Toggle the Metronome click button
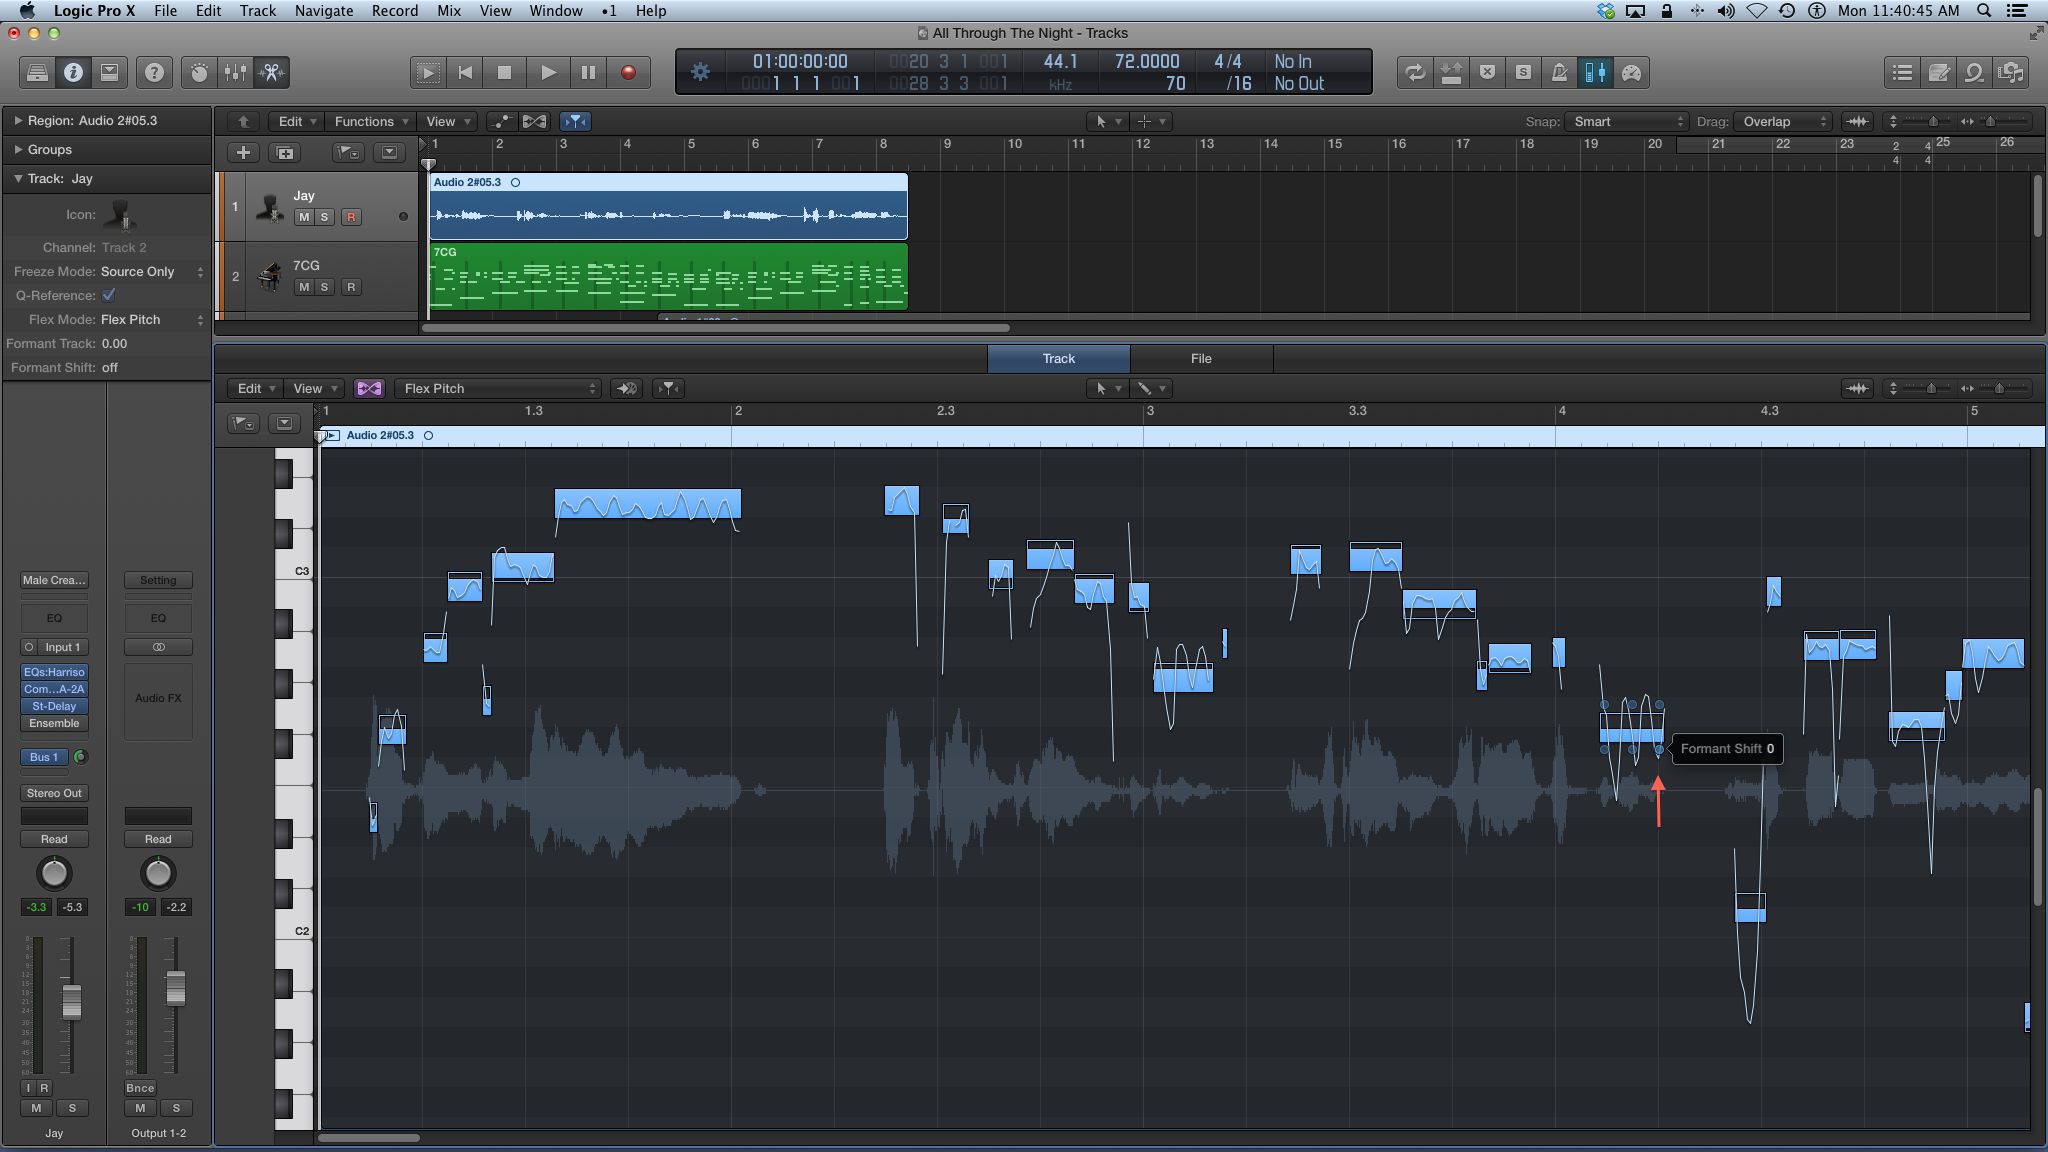 point(1559,72)
